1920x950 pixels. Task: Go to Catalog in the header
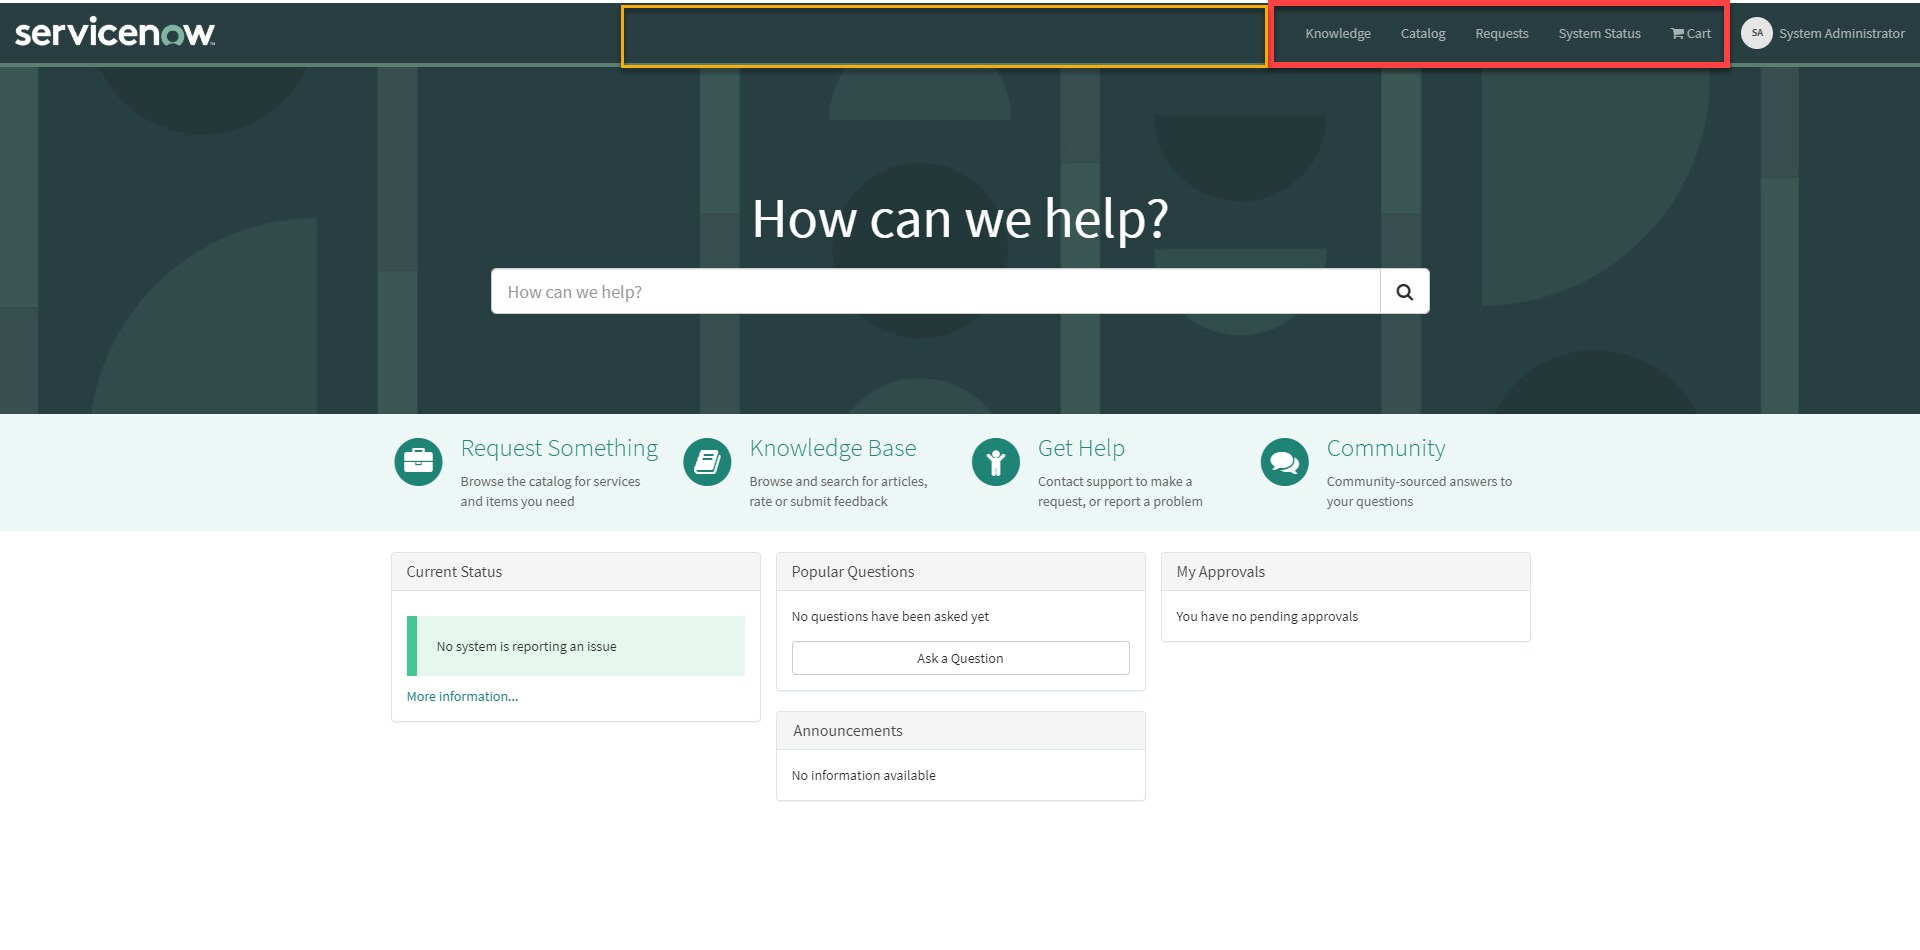tap(1423, 34)
